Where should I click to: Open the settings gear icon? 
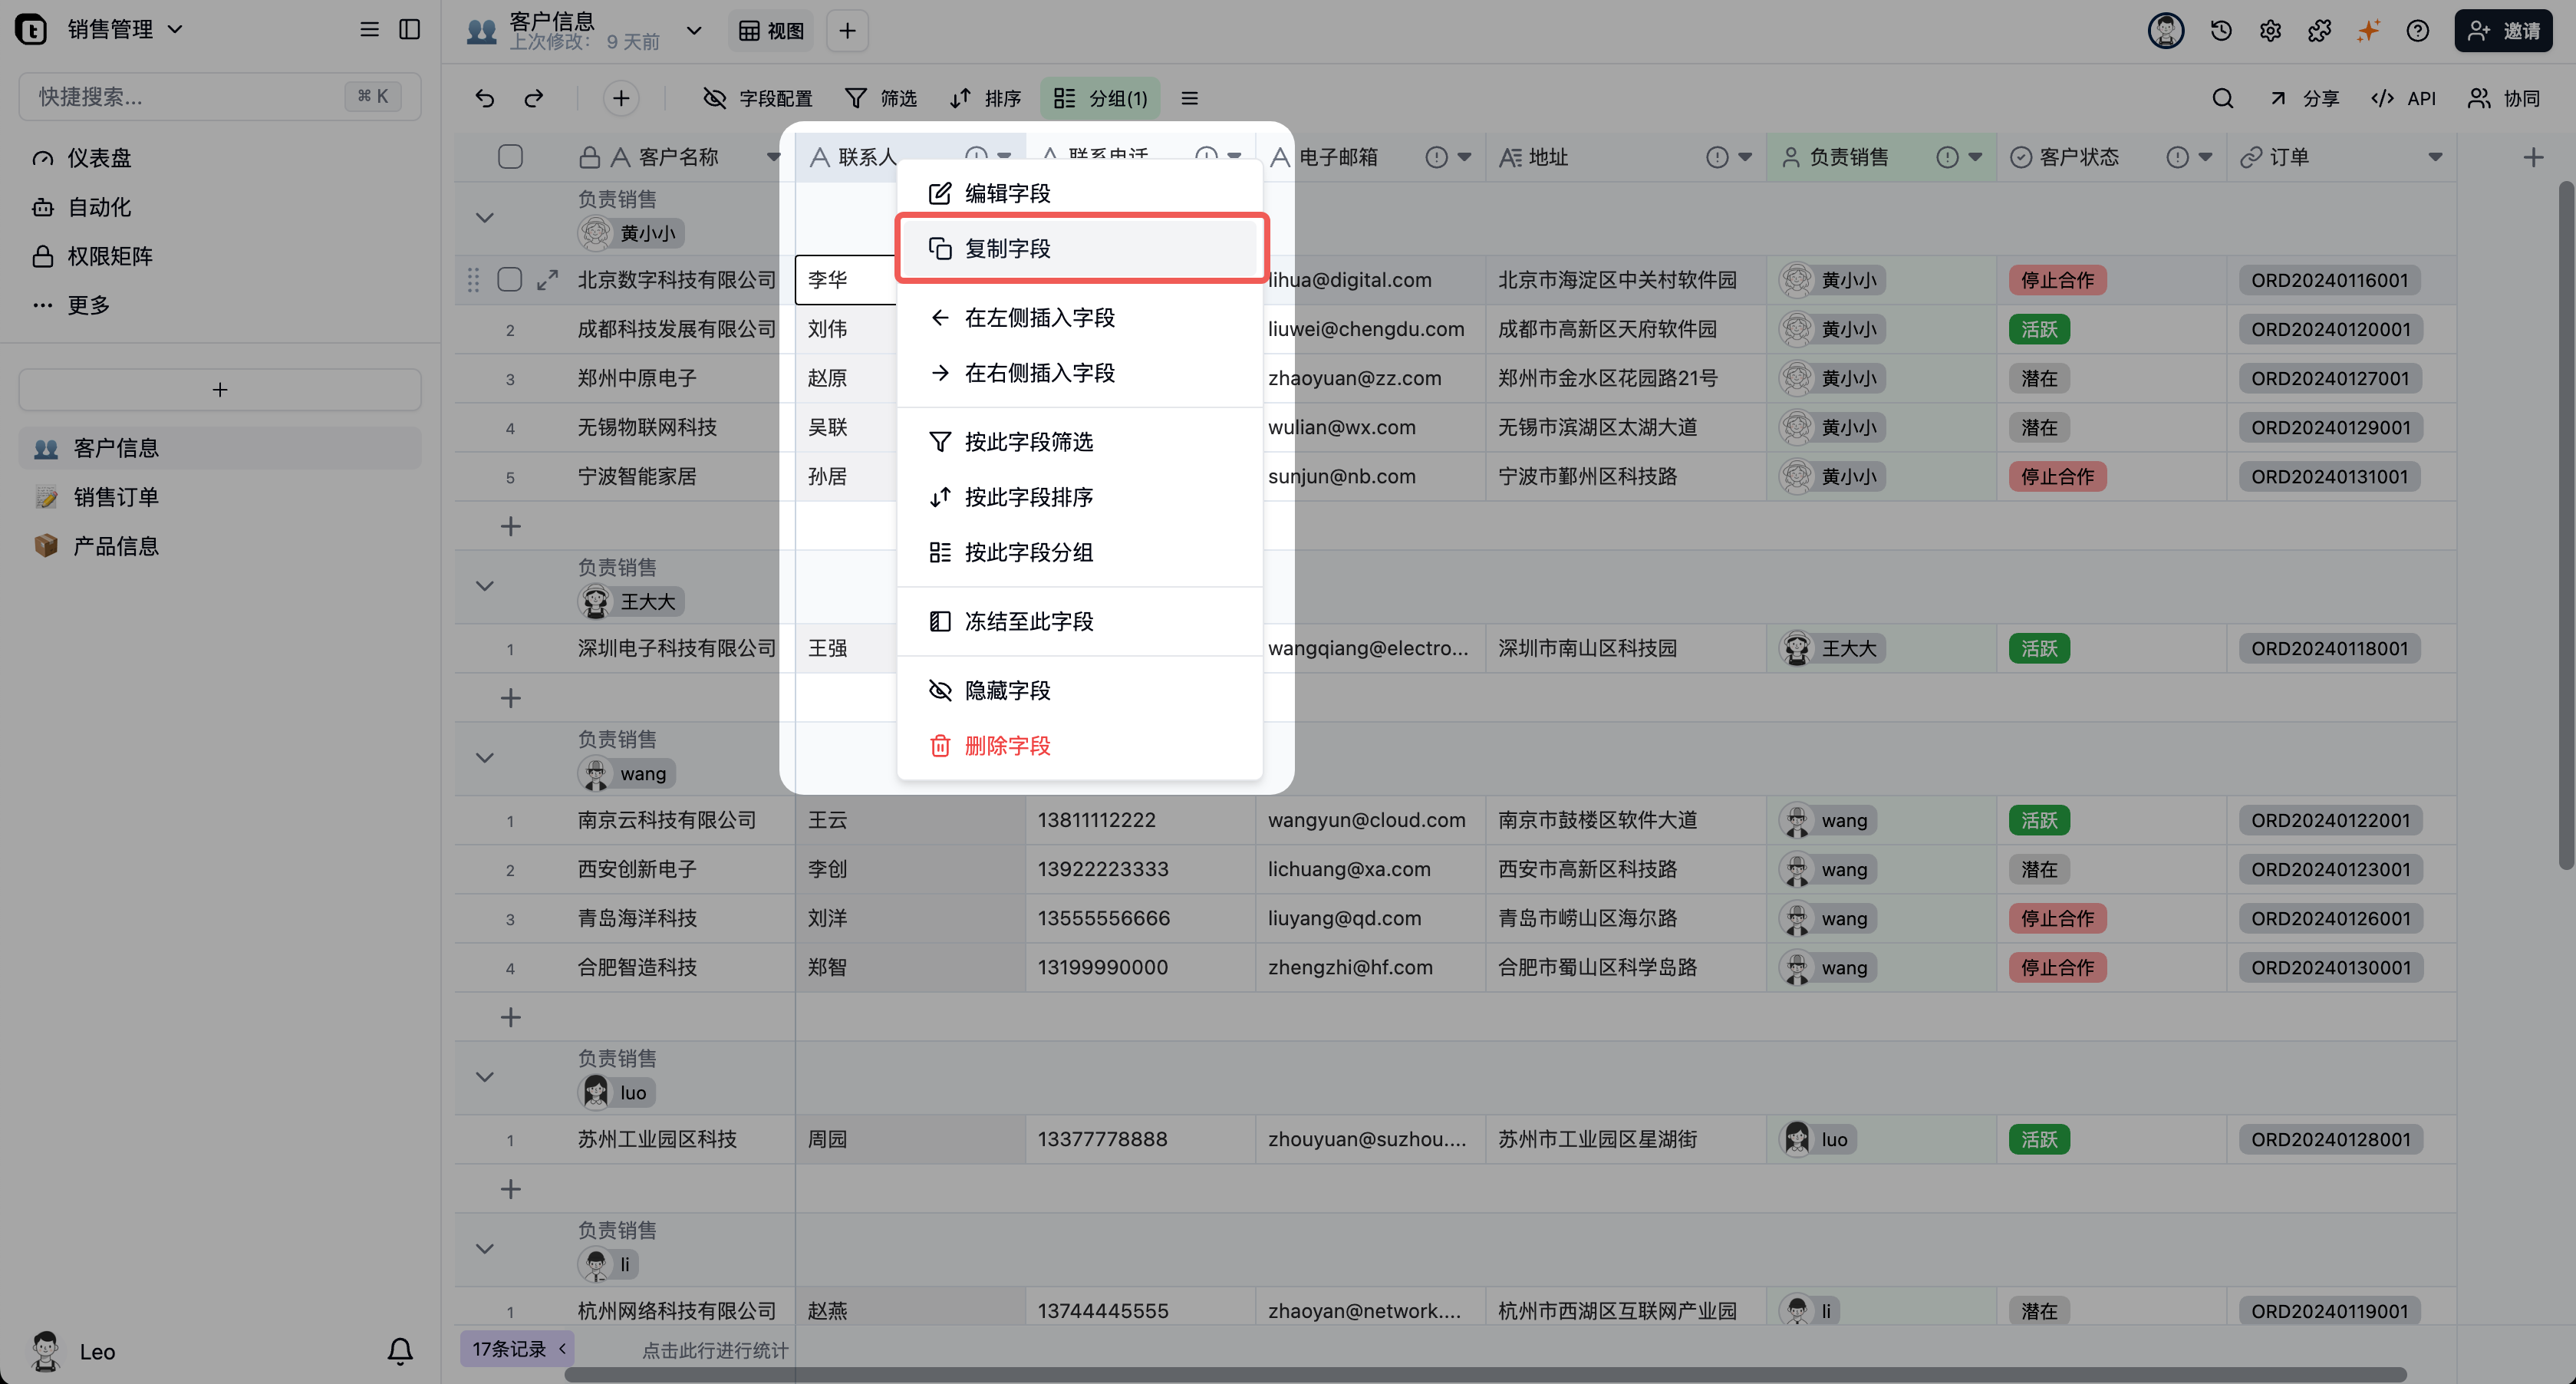(2270, 30)
